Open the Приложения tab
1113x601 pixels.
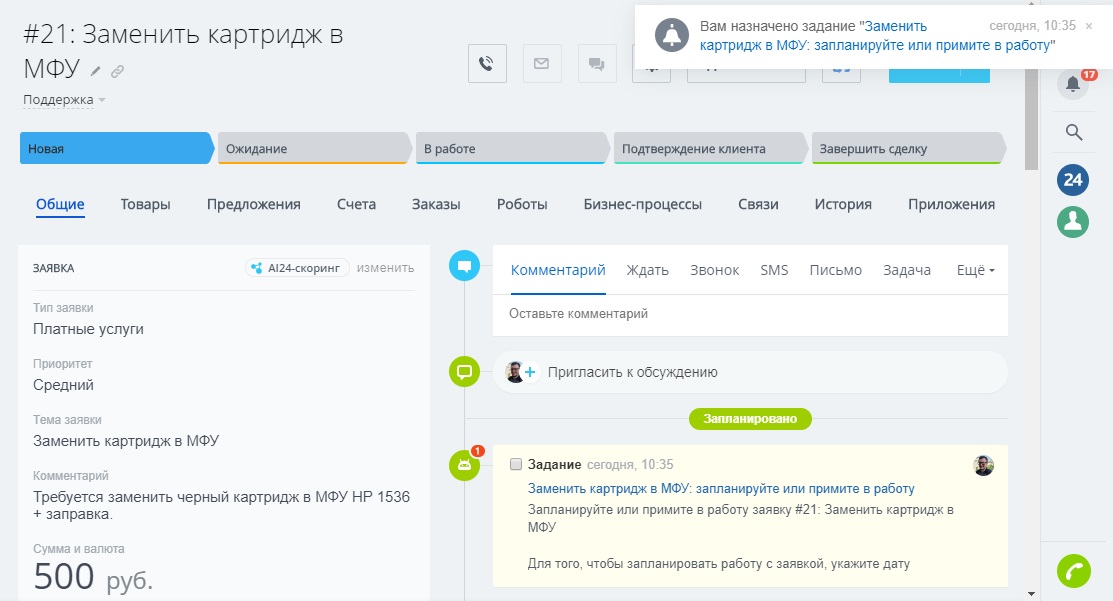(x=951, y=204)
